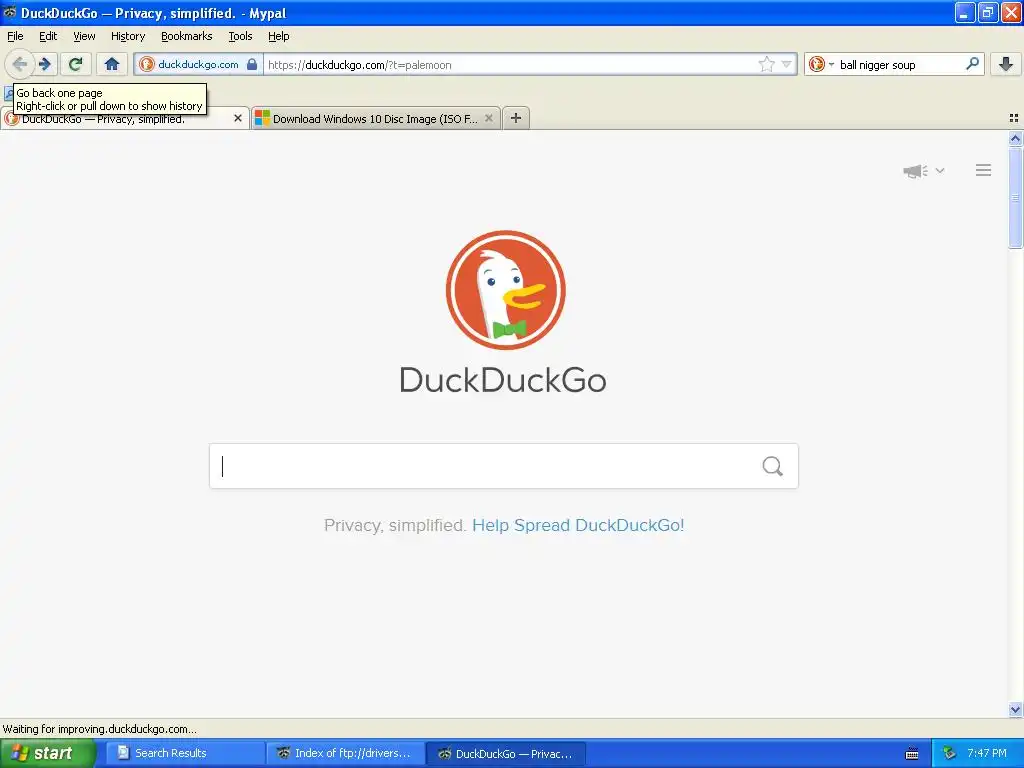
Task: Switch to Download Windows 10 Disc Image tab
Action: point(376,118)
